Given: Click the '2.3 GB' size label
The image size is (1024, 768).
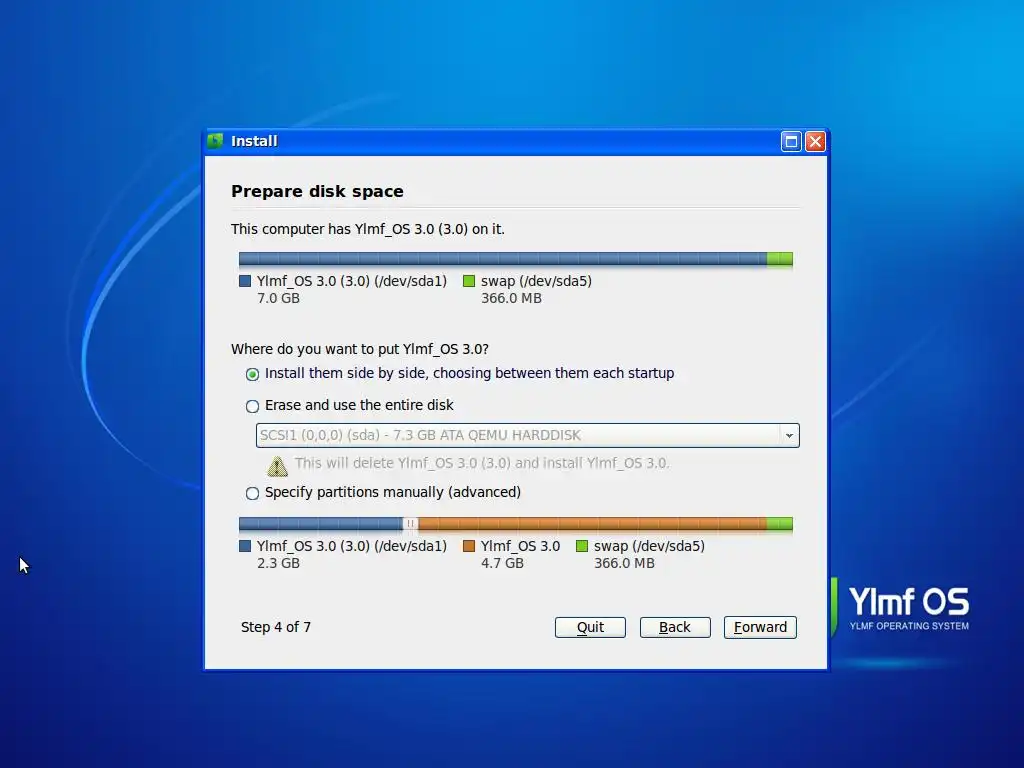Looking at the screenshot, I should (278, 564).
